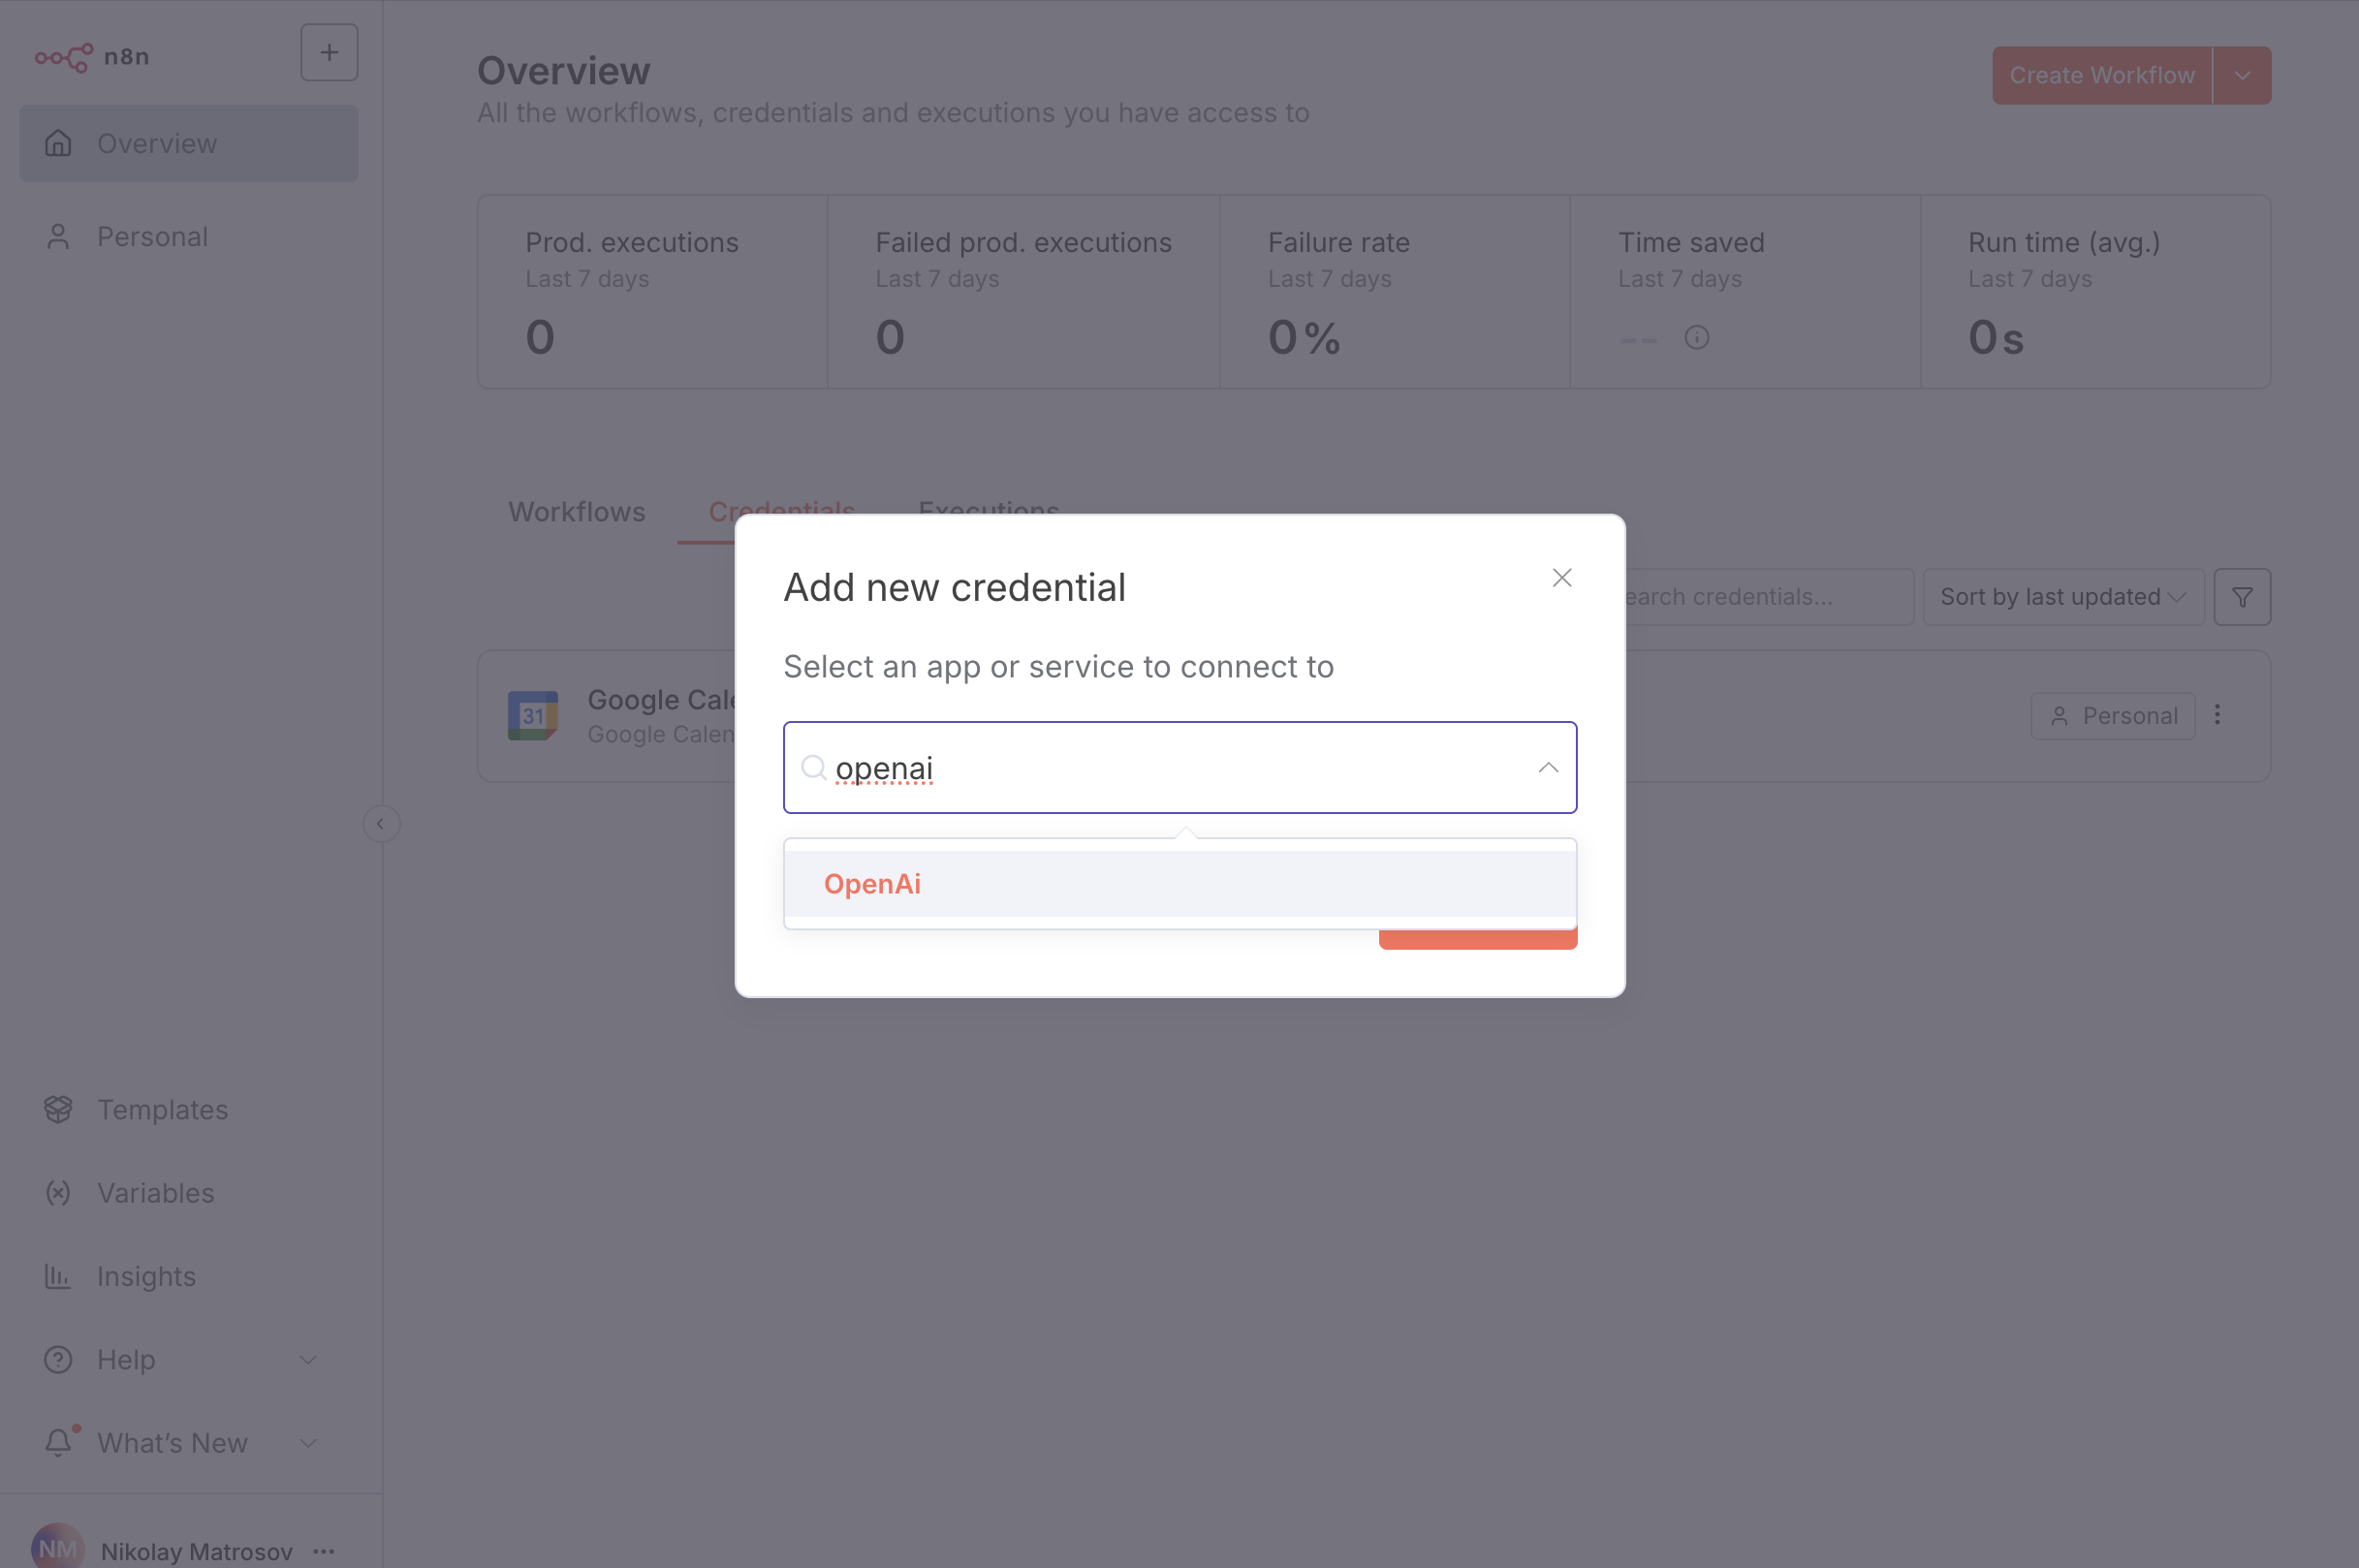Expand the Create Workflow split arrow

click(x=2242, y=76)
